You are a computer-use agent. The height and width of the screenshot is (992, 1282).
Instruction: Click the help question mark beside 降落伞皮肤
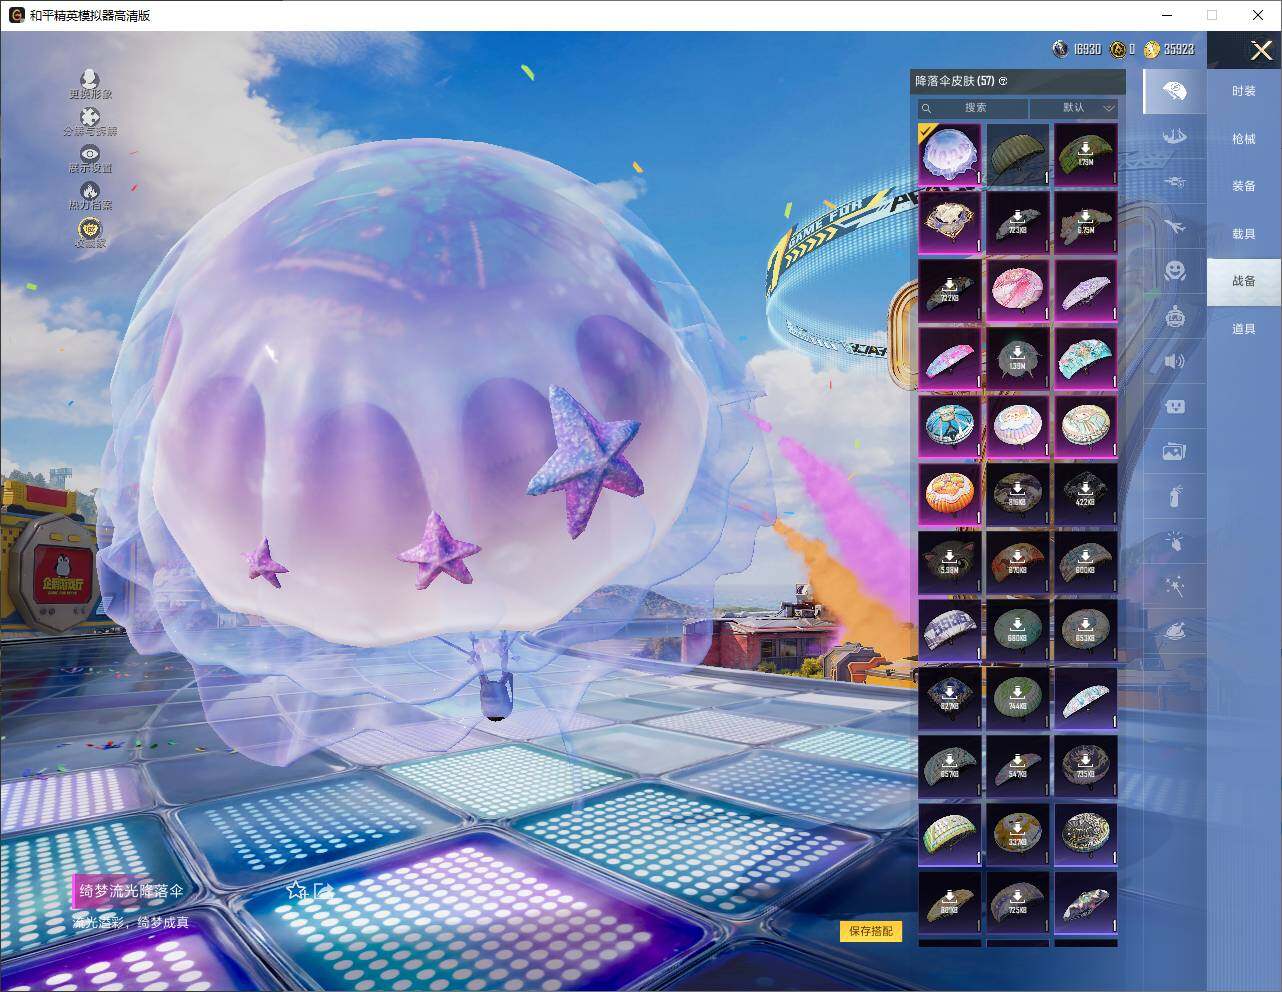click(1003, 81)
